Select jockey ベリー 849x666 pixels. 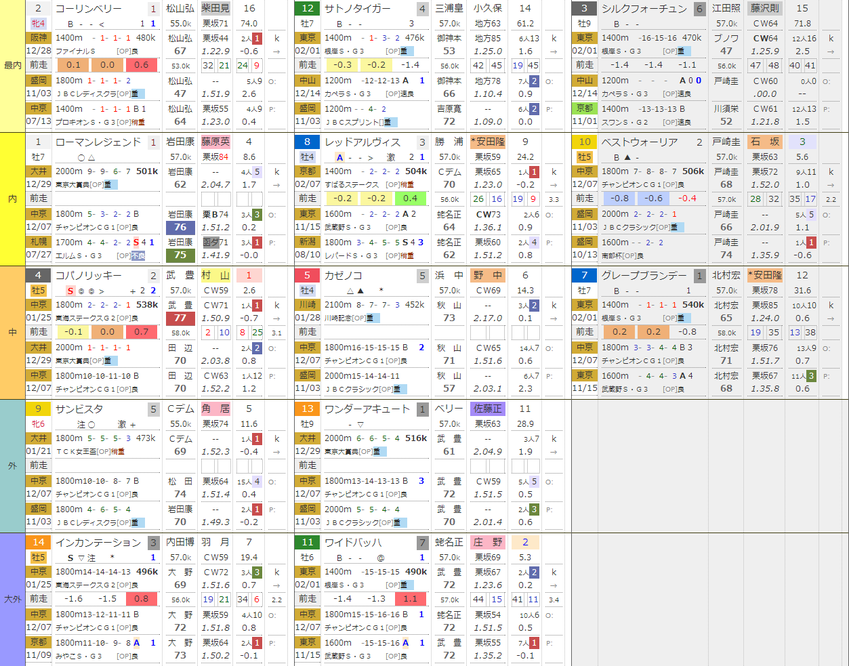(449, 409)
